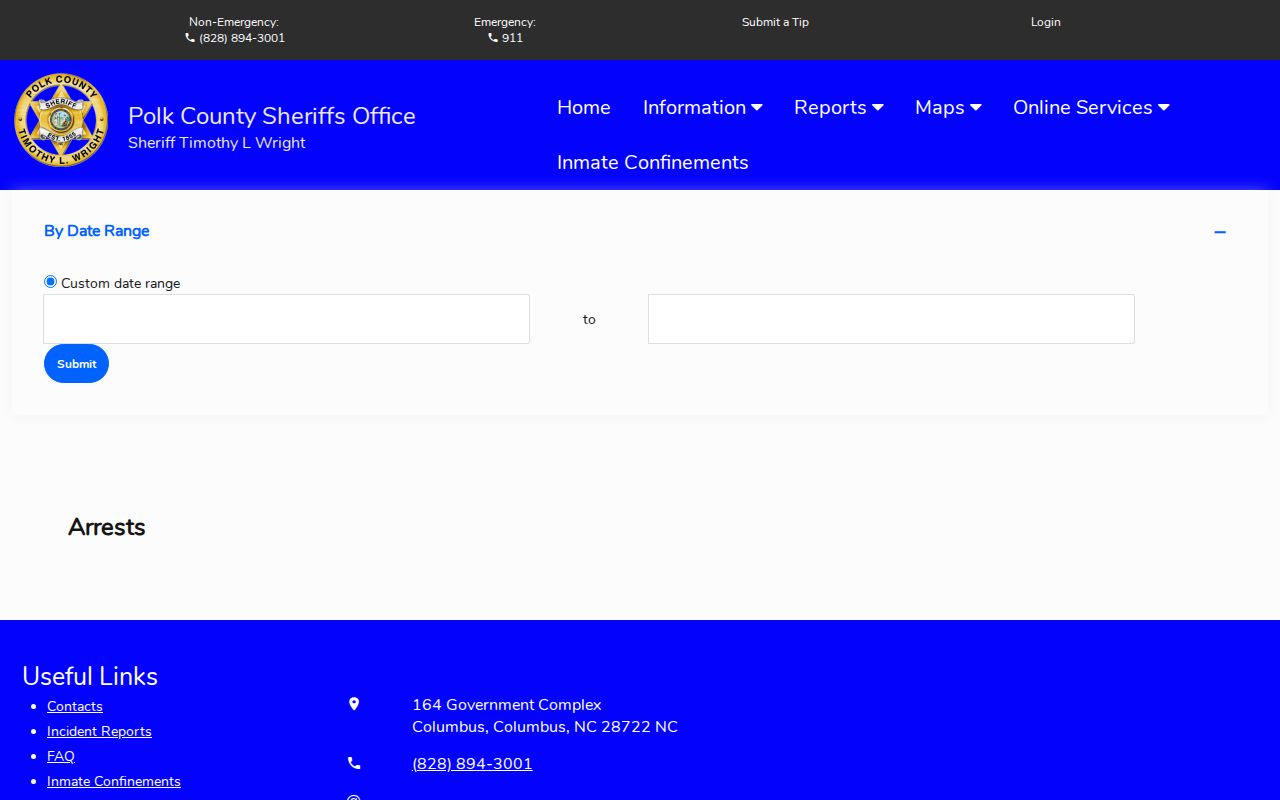The width and height of the screenshot is (1280, 800).
Task: Click the 164 Government Complex address text
Action: (x=507, y=705)
